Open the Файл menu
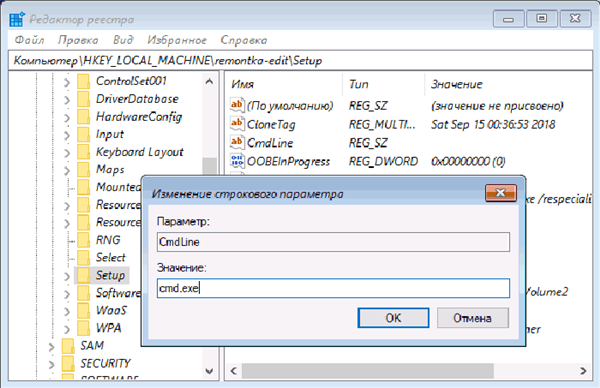 (x=29, y=40)
